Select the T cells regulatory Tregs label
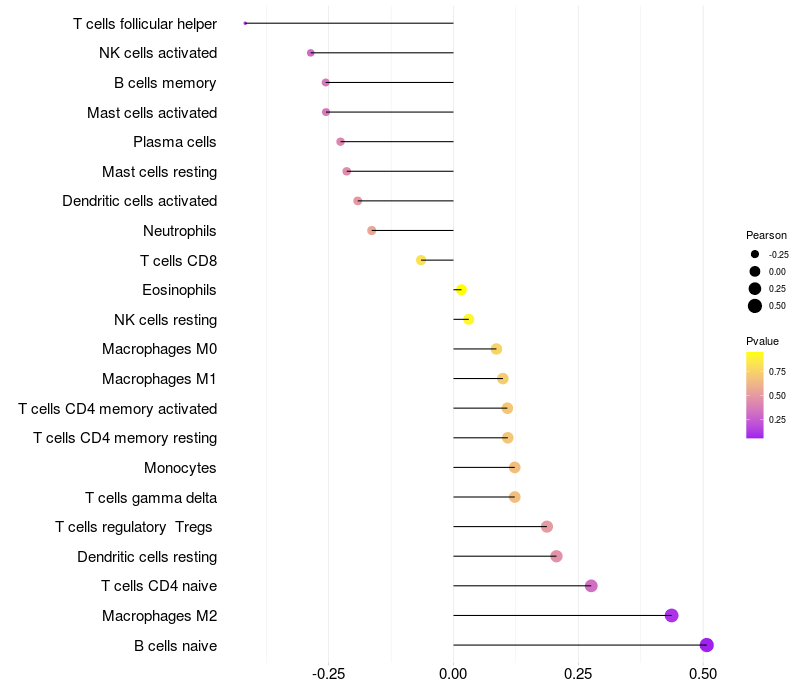 (136, 527)
